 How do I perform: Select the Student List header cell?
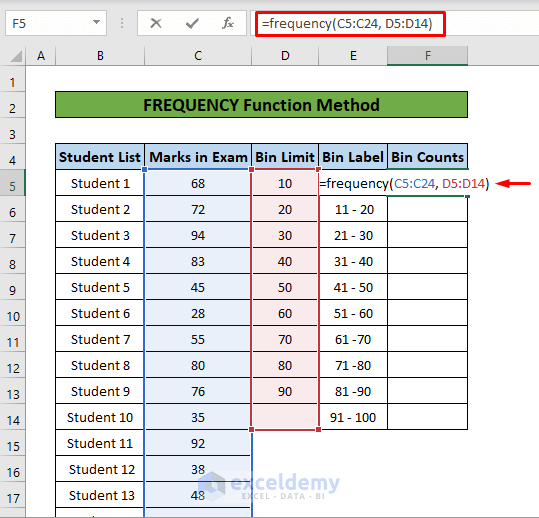pyautogui.click(x=100, y=157)
